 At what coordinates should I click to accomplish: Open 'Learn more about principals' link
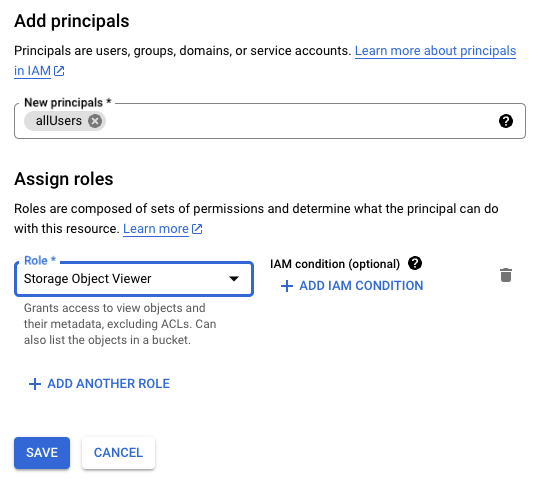coord(435,51)
